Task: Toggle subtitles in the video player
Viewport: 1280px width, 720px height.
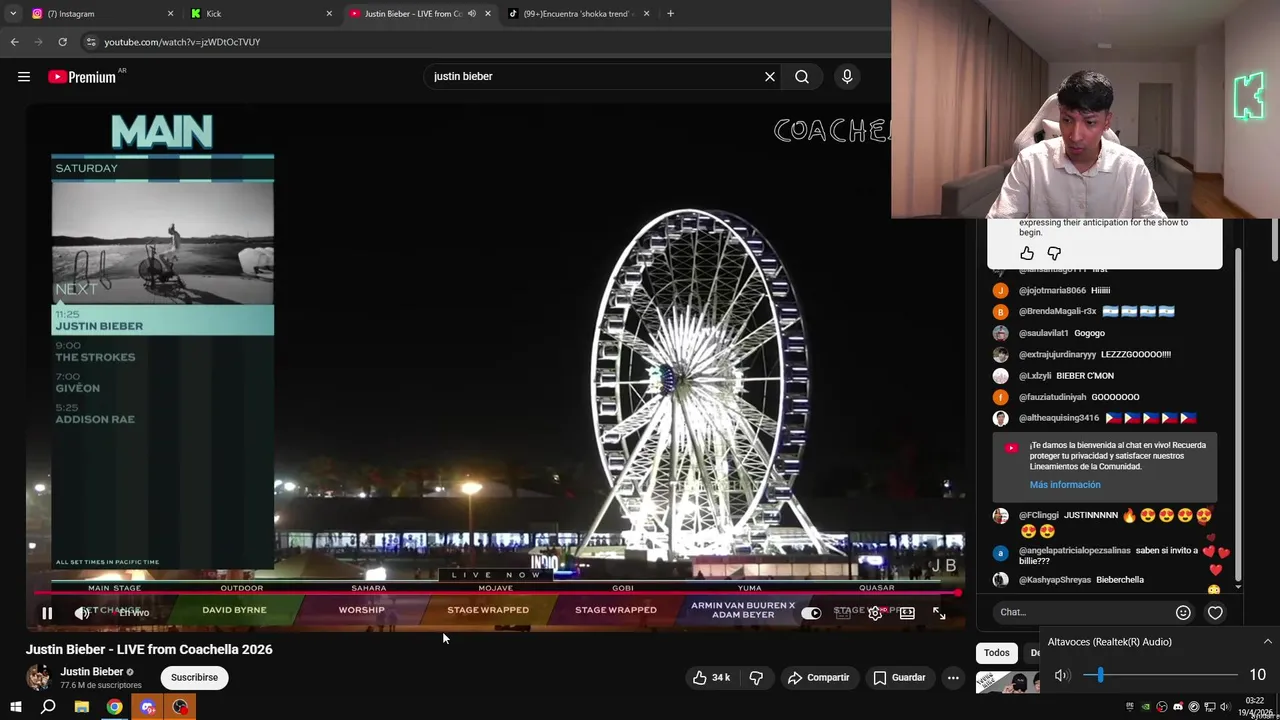Action: (843, 613)
